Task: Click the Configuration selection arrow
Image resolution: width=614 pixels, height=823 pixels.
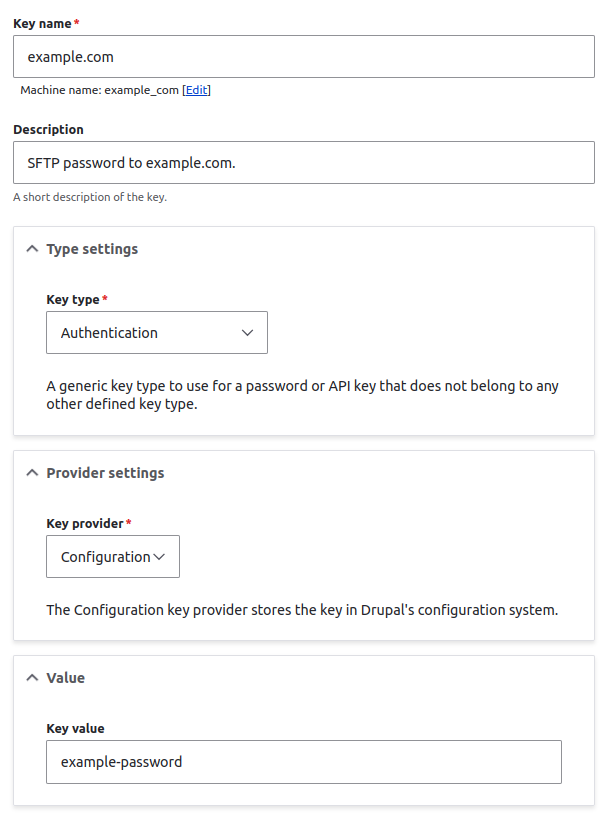Action: (x=160, y=556)
